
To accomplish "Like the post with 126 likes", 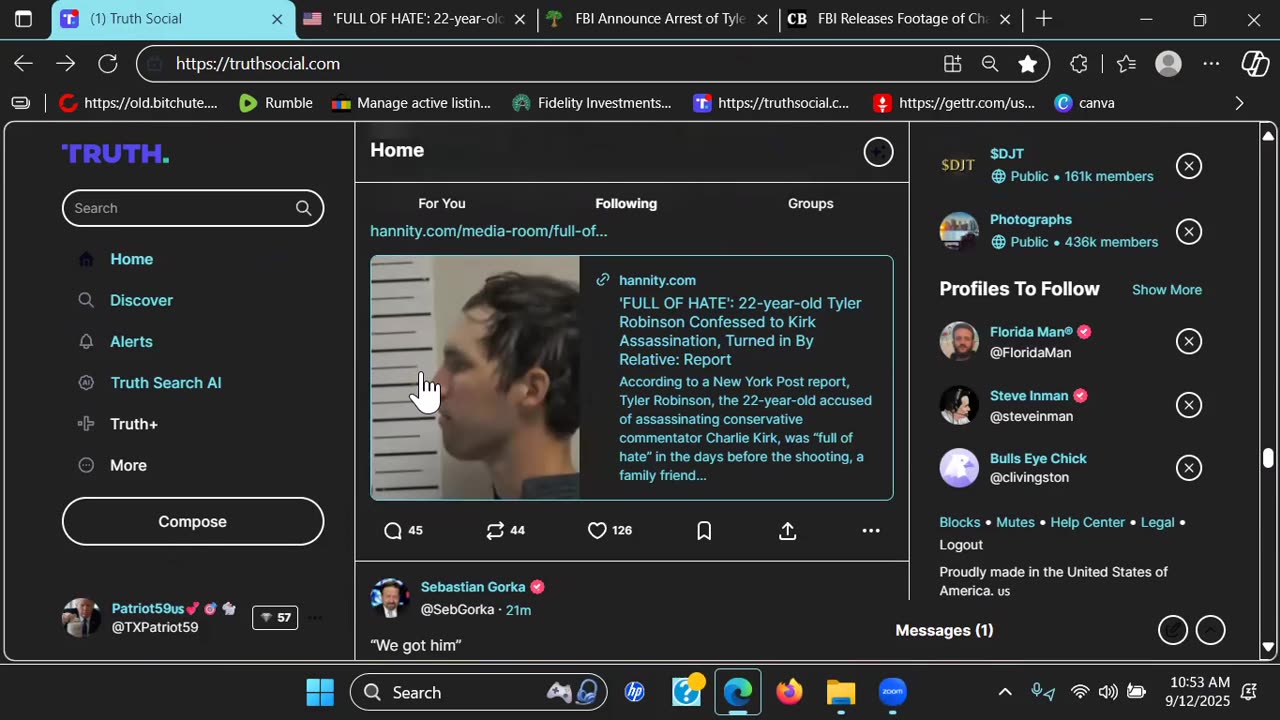I will tap(597, 531).
